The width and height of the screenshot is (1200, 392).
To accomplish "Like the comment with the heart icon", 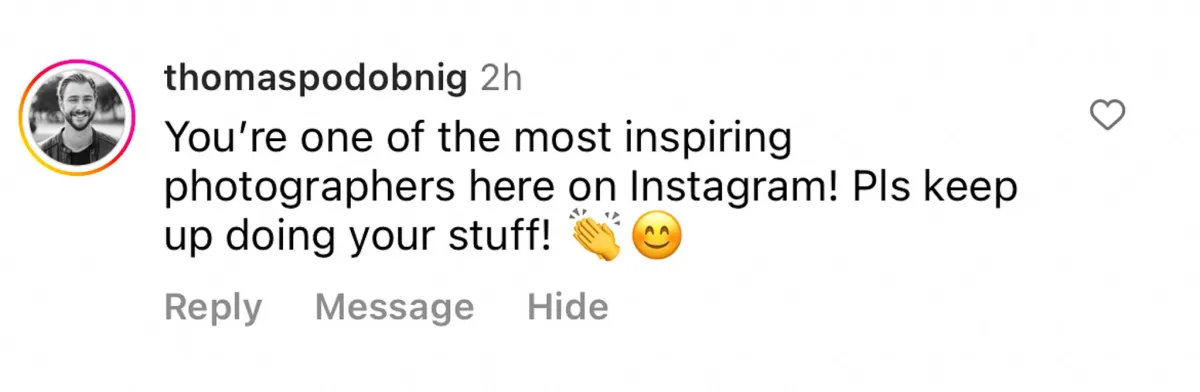I will click(x=1107, y=117).
